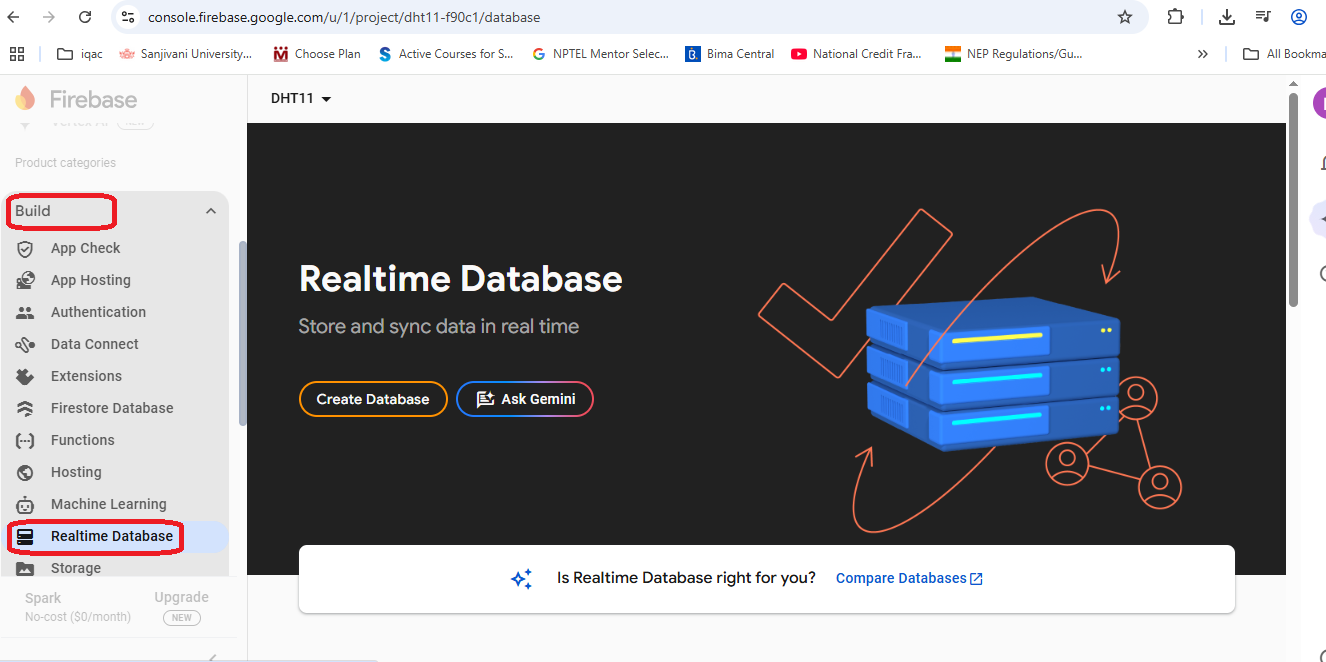1326x662 pixels.
Task: Select the Firestore Database icon
Action: click(25, 408)
